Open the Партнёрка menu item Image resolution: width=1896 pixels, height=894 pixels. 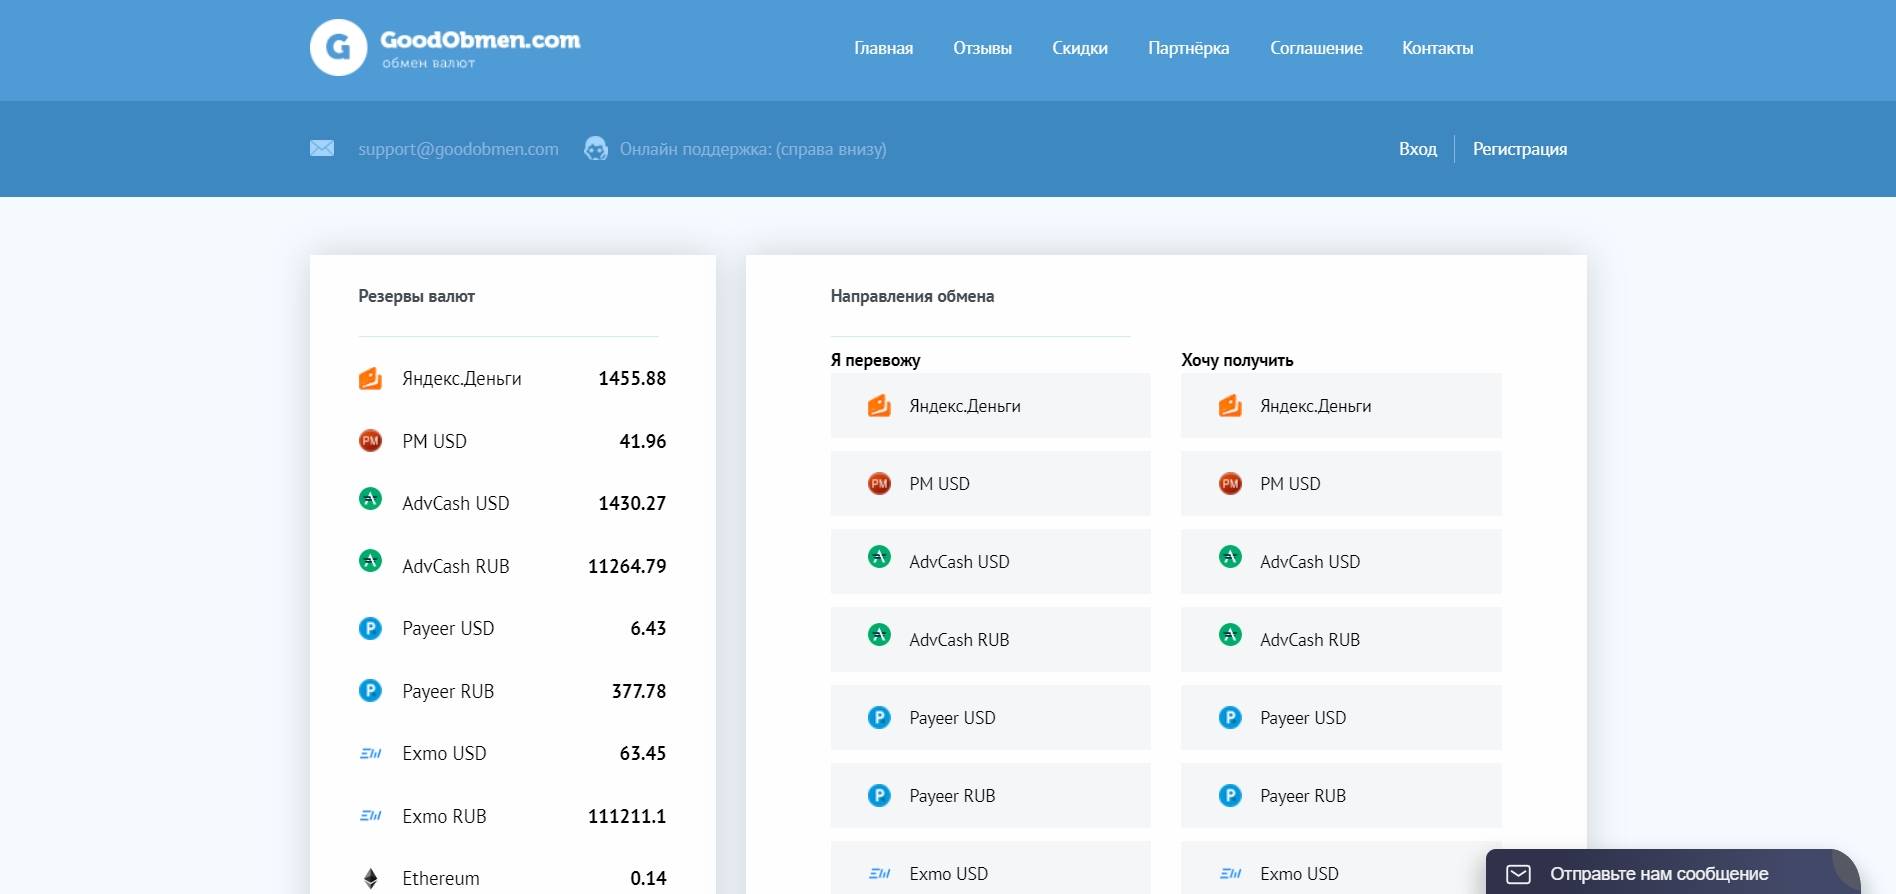[1189, 48]
